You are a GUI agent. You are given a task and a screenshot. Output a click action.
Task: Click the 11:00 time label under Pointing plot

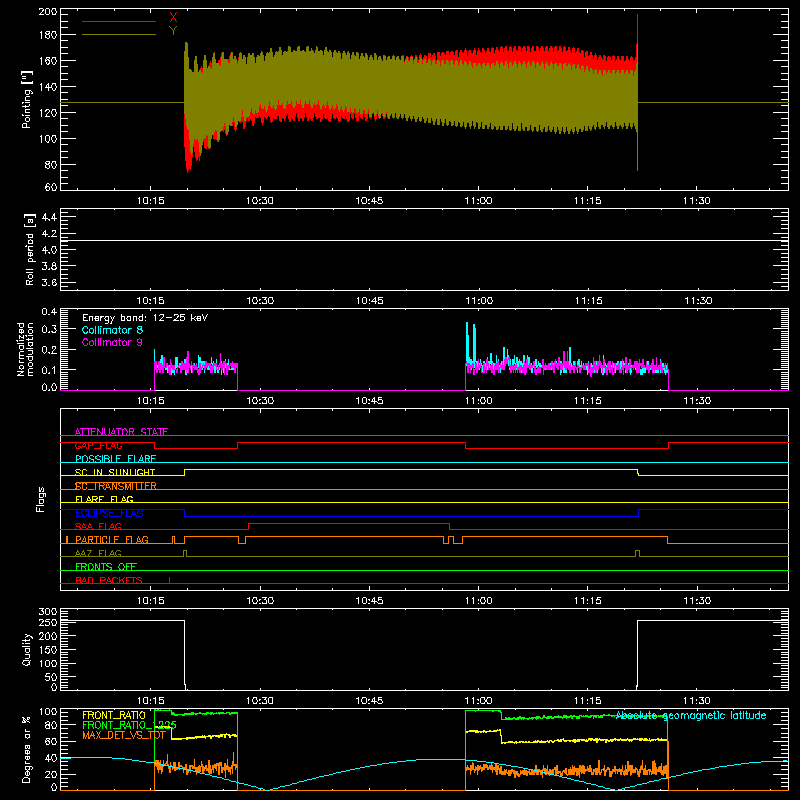[479, 201]
